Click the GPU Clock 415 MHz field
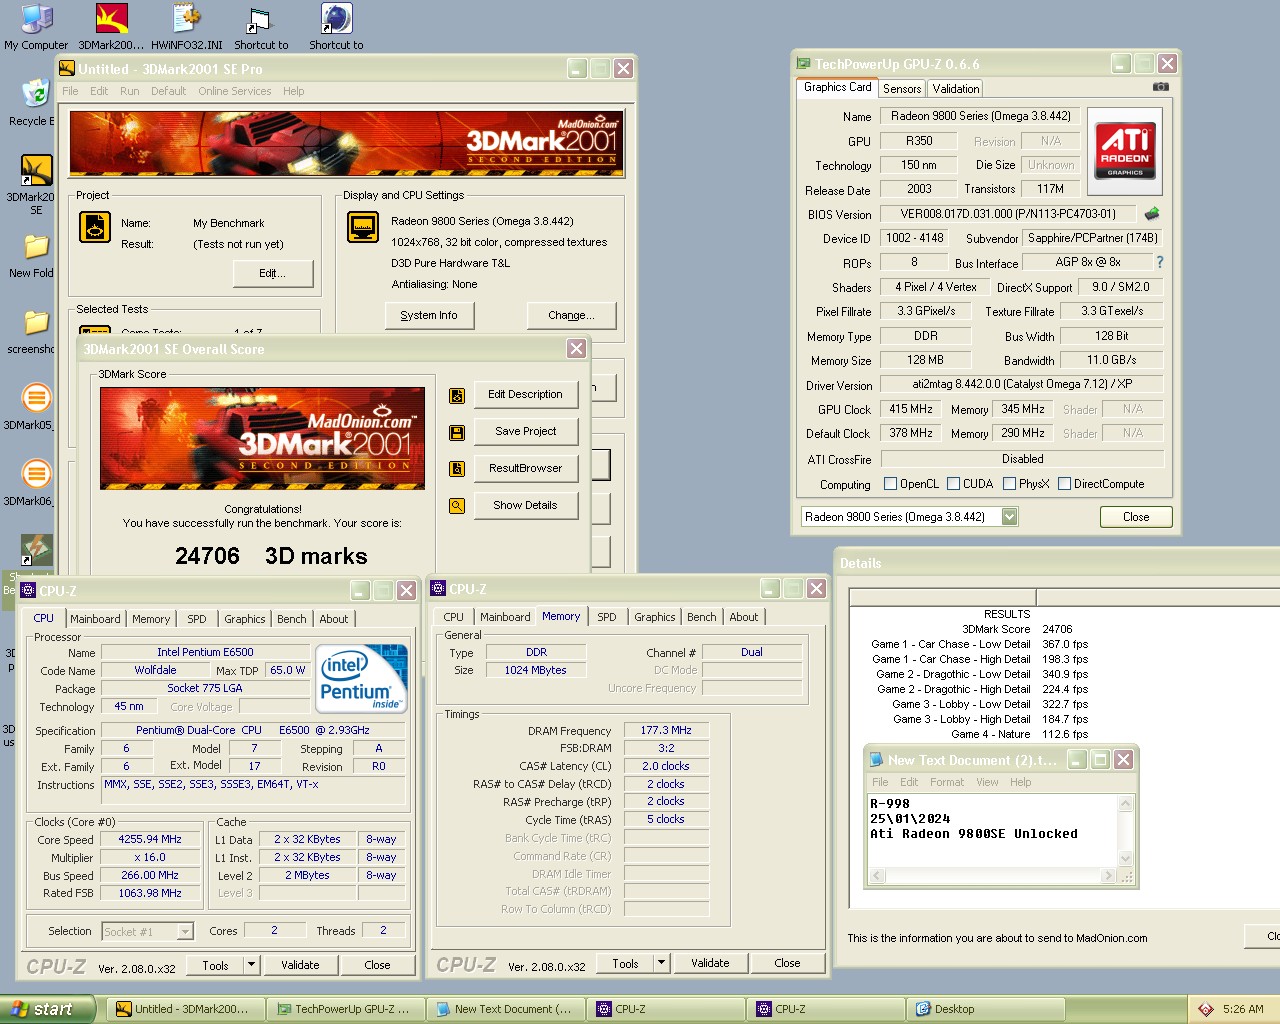 click(911, 409)
